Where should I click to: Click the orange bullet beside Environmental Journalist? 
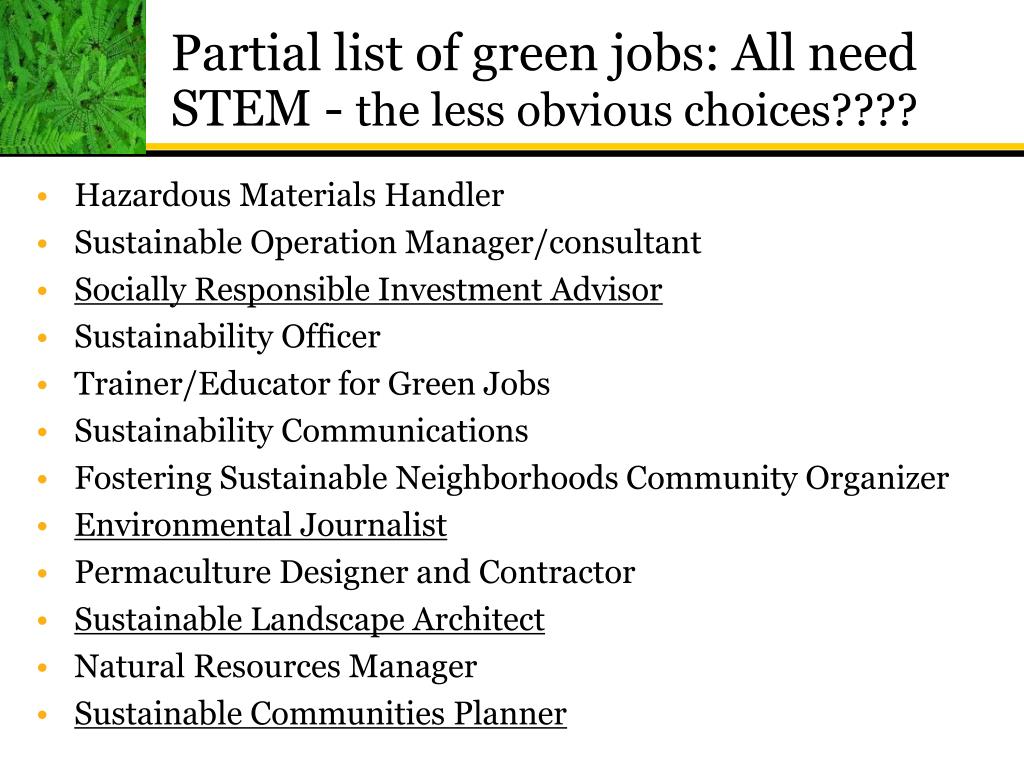[43, 526]
